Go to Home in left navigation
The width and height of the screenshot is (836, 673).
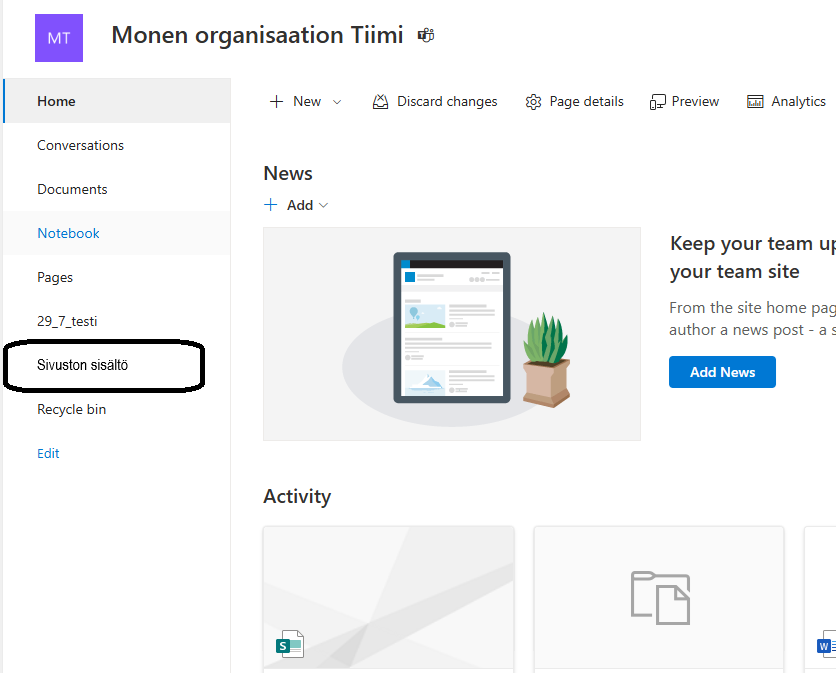56,101
